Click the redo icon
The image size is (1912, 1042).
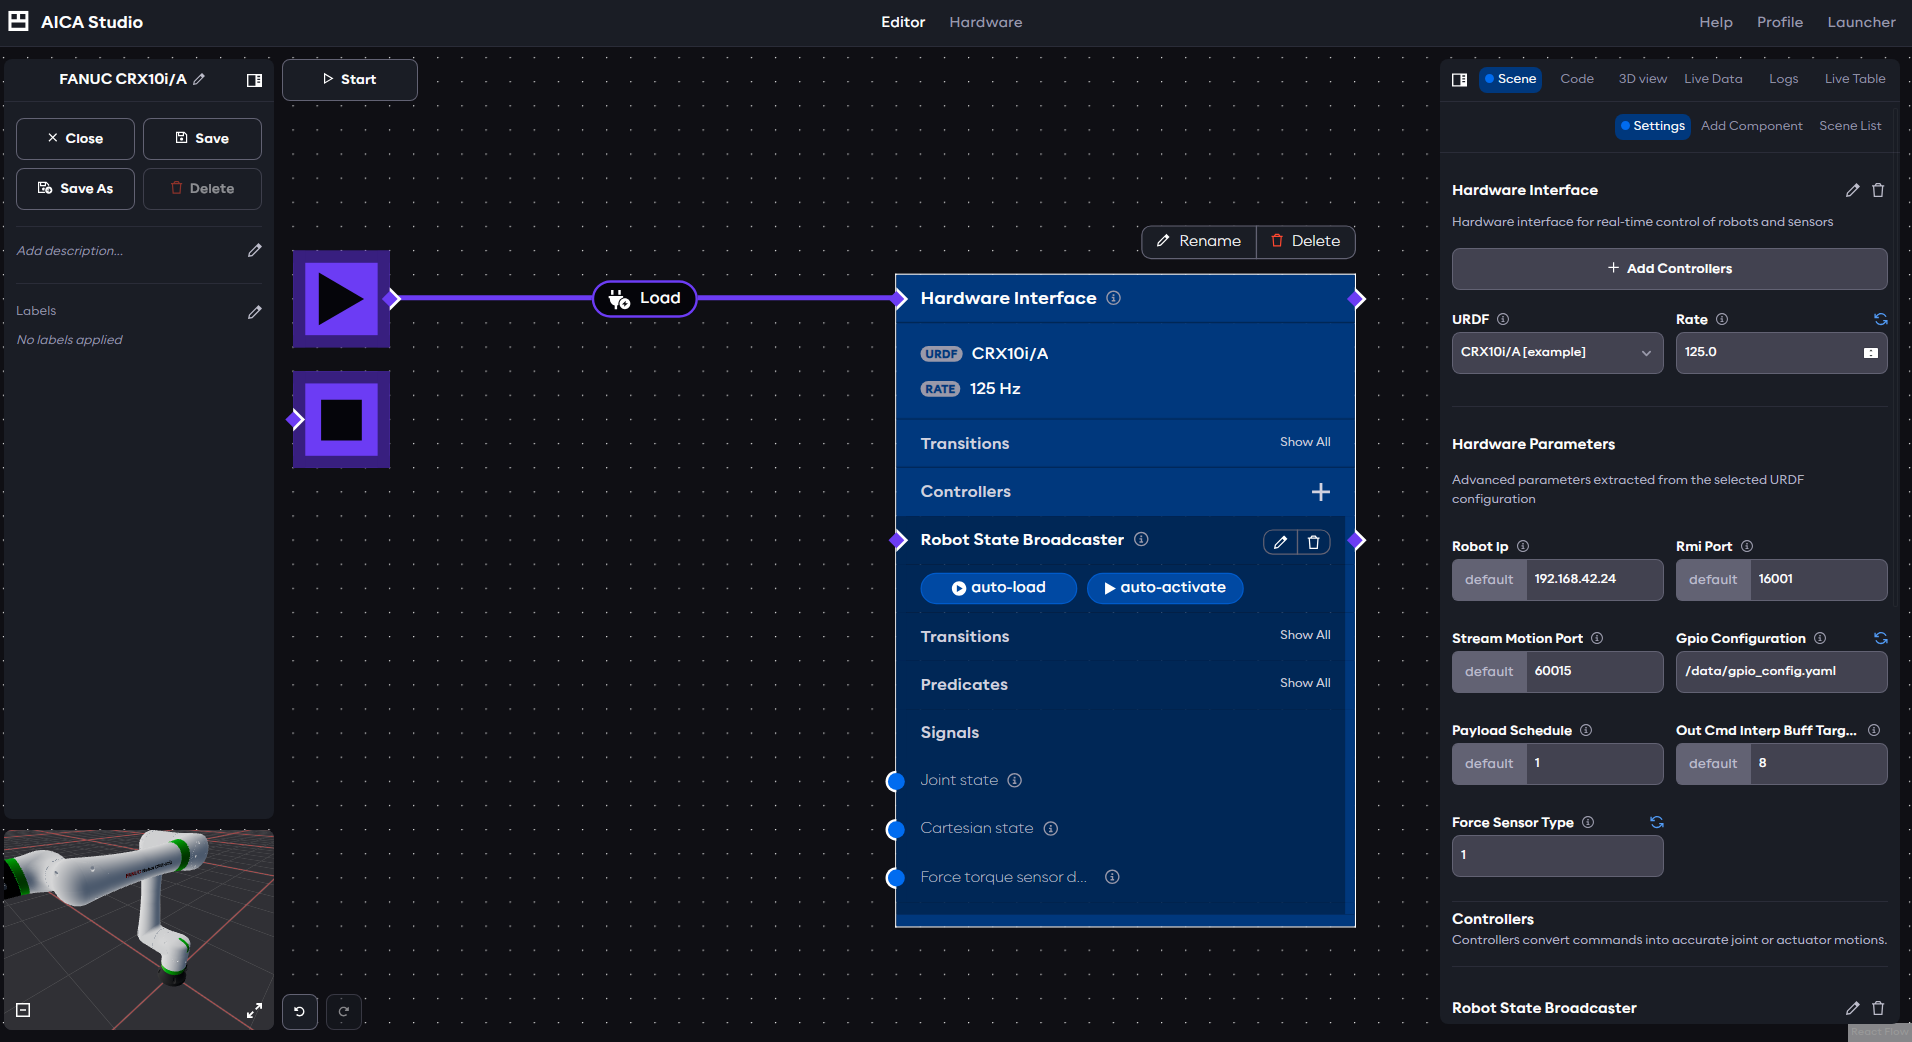click(x=343, y=1011)
